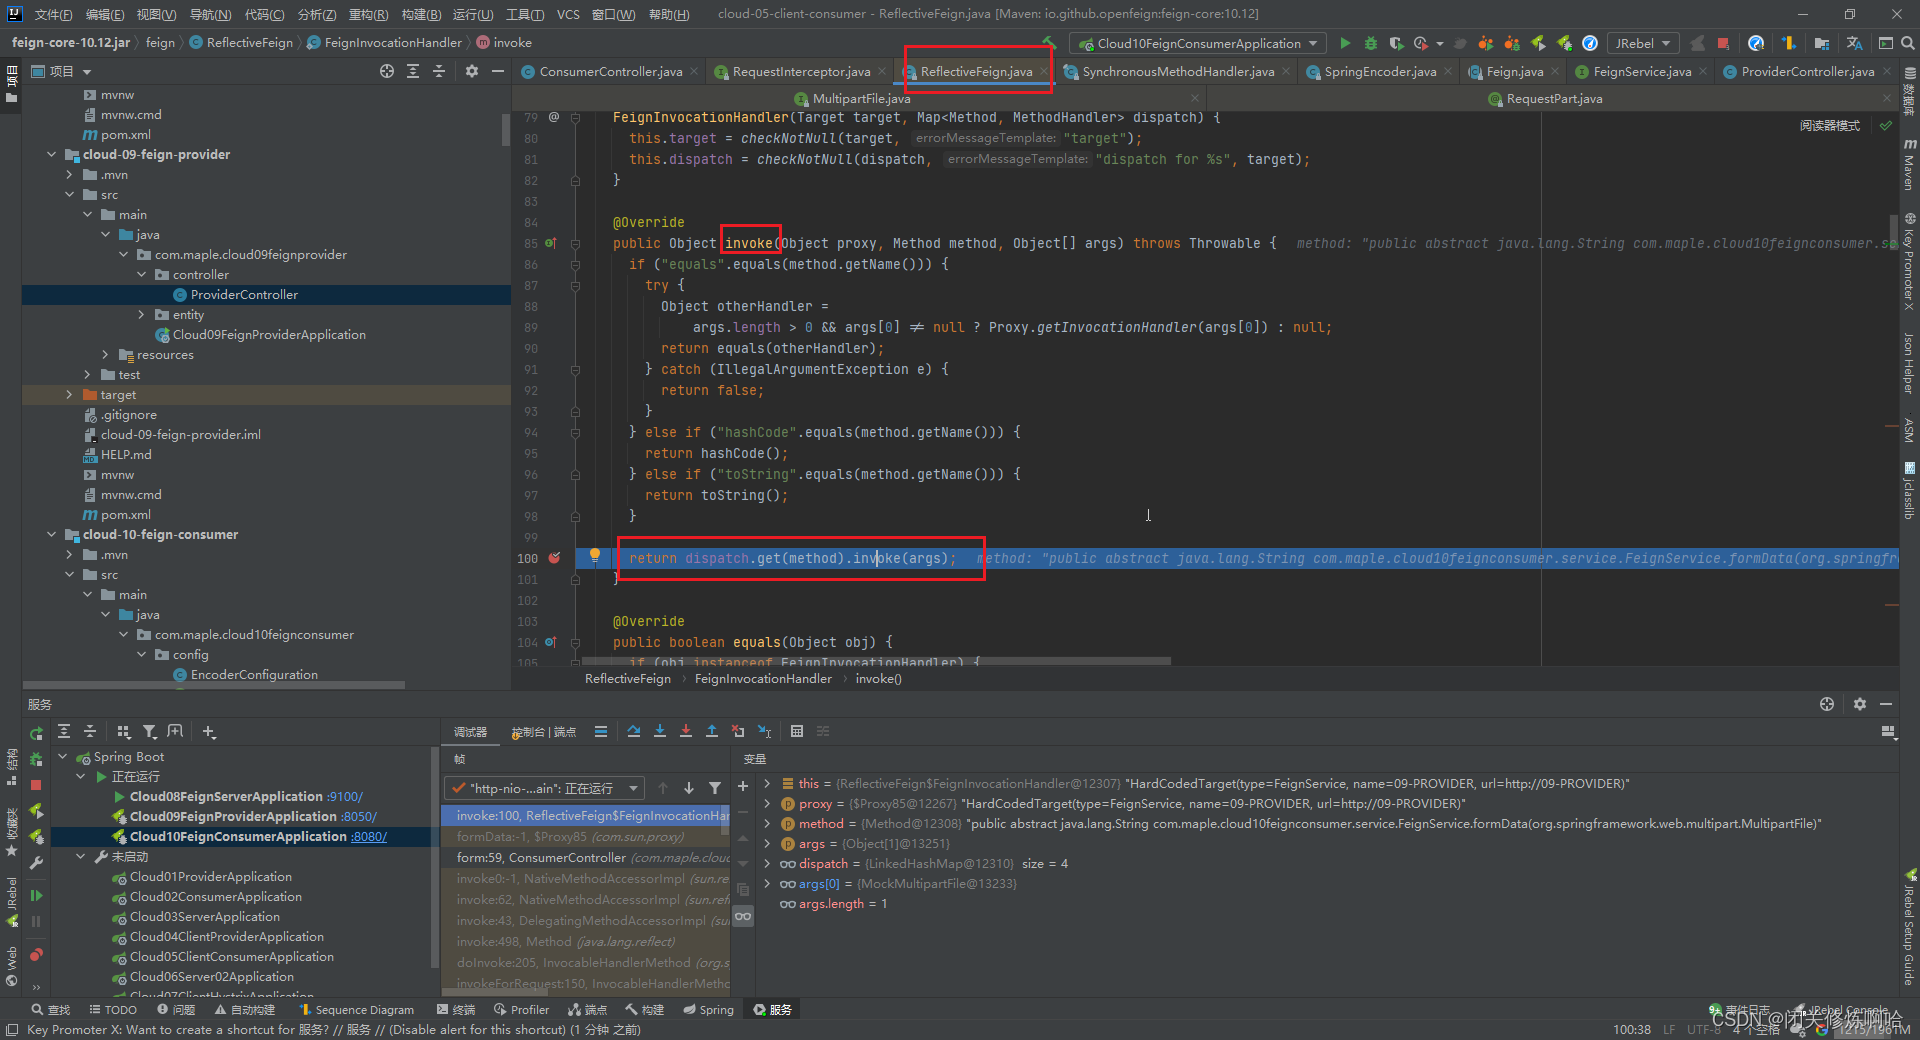
Task: Click the editor horizontal scrollbar
Action: point(876,661)
